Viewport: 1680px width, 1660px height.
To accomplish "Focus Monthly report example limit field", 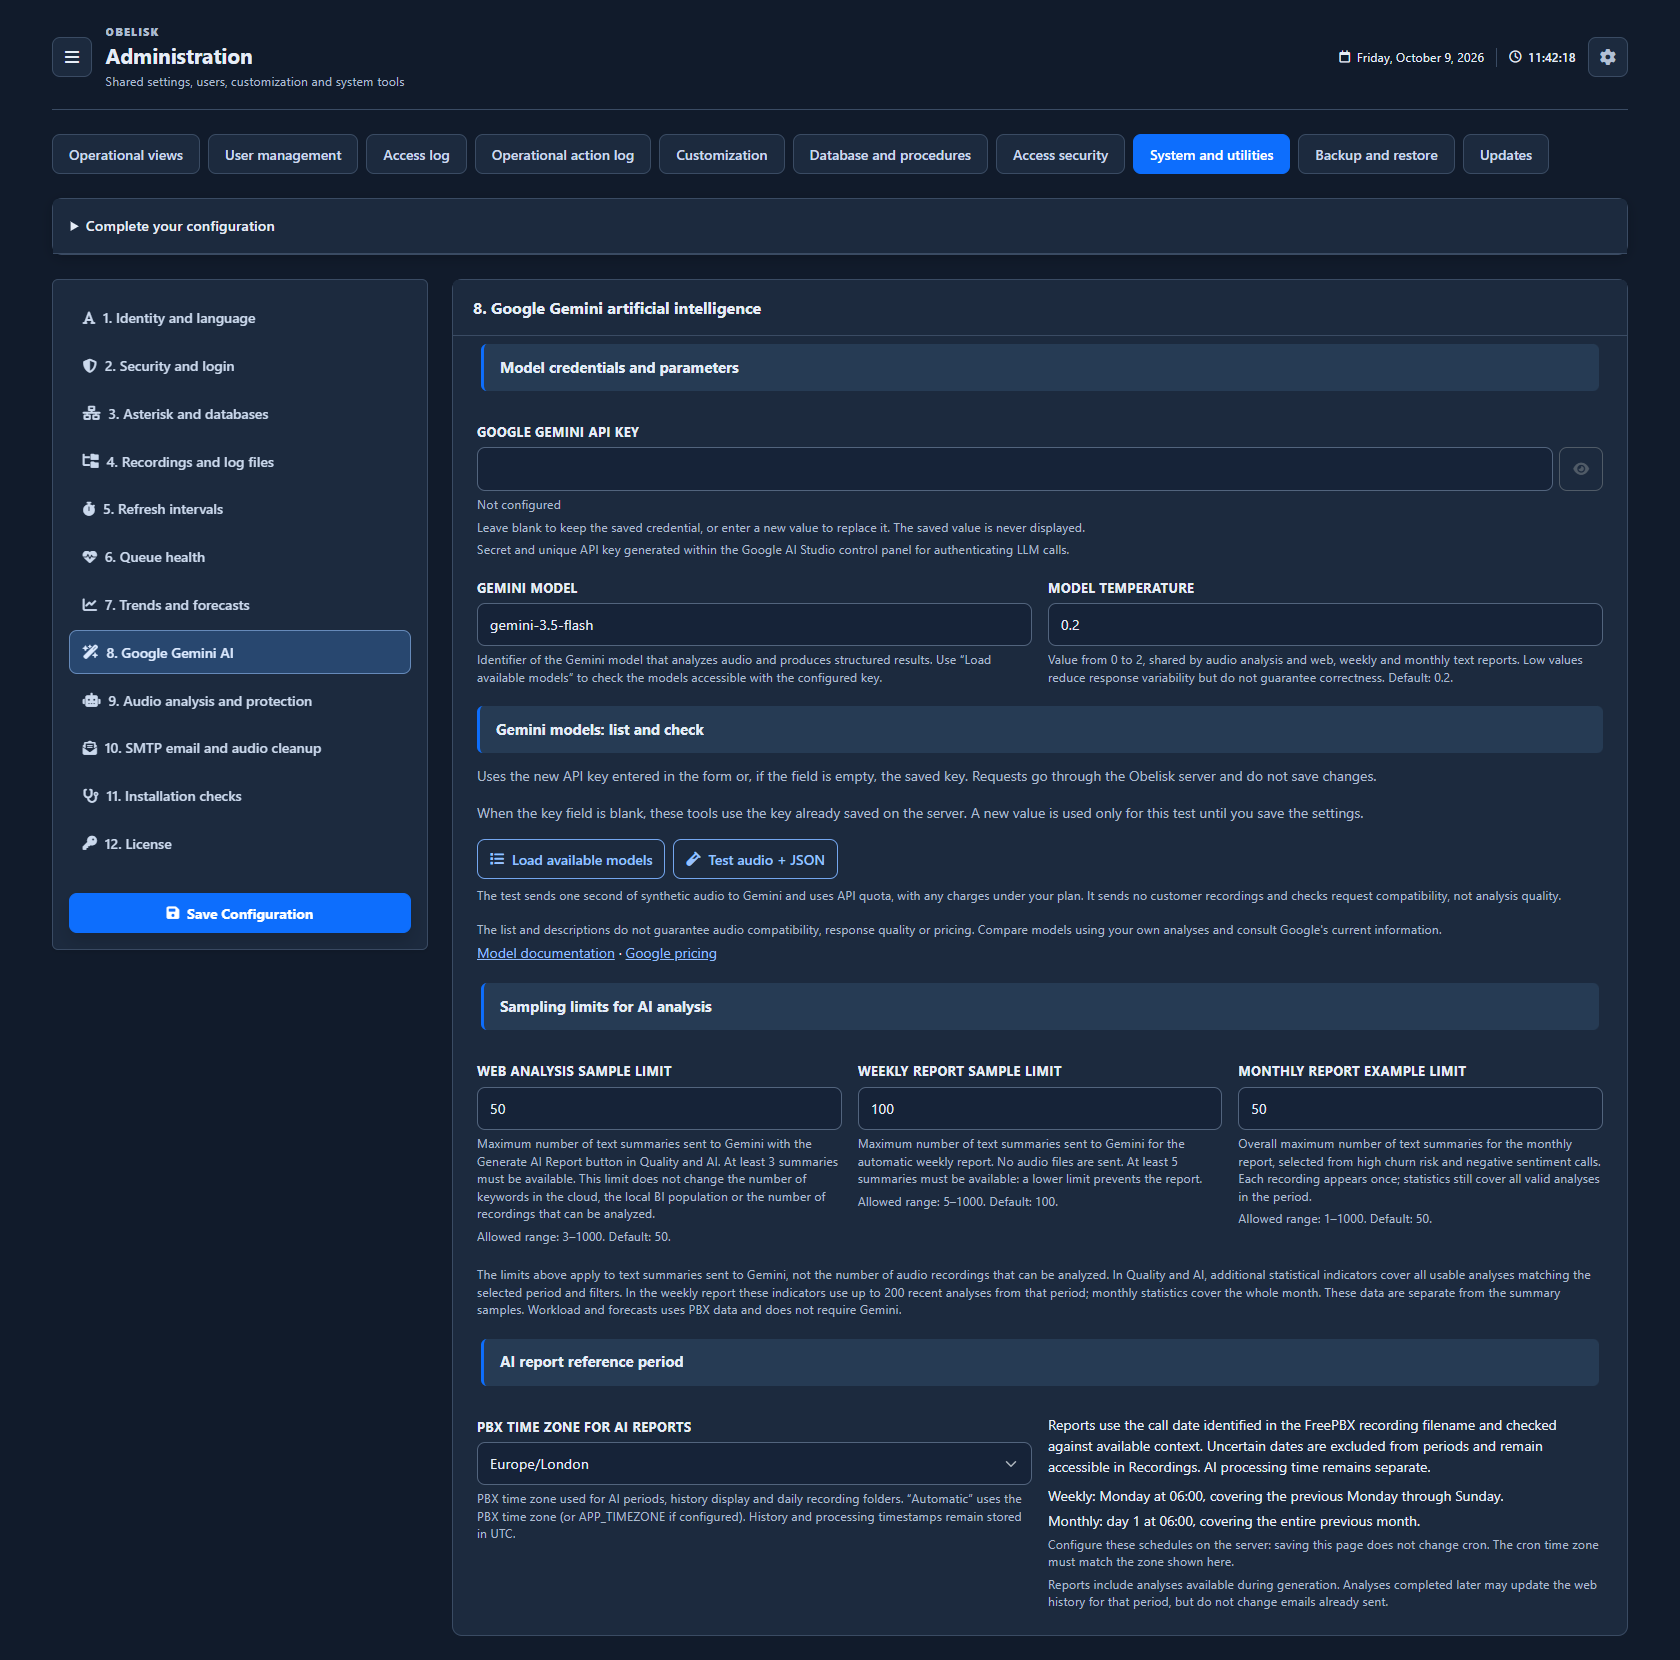I will click(1420, 1109).
